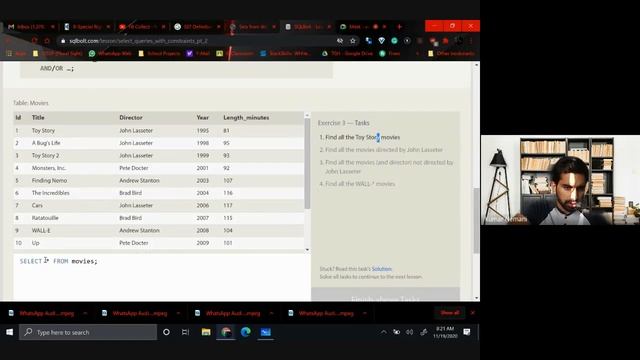Close the downloads bar

pos(472,313)
